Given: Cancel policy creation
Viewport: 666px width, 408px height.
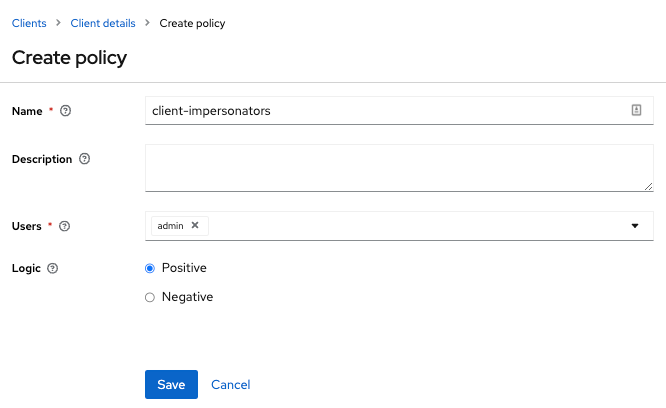Looking at the screenshot, I should pyautogui.click(x=231, y=385).
